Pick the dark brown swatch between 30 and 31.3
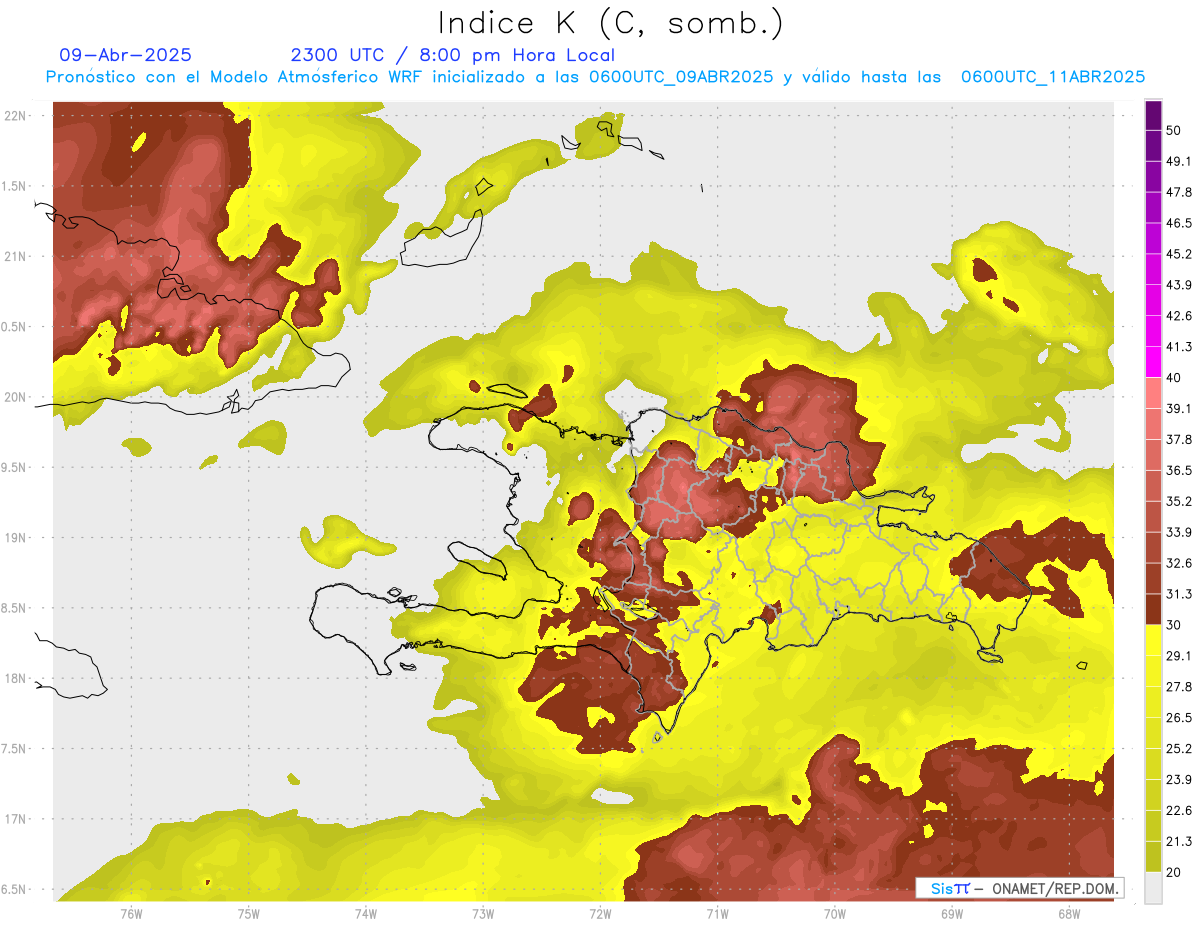Viewport: 1200px width, 927px height. 1153,610
